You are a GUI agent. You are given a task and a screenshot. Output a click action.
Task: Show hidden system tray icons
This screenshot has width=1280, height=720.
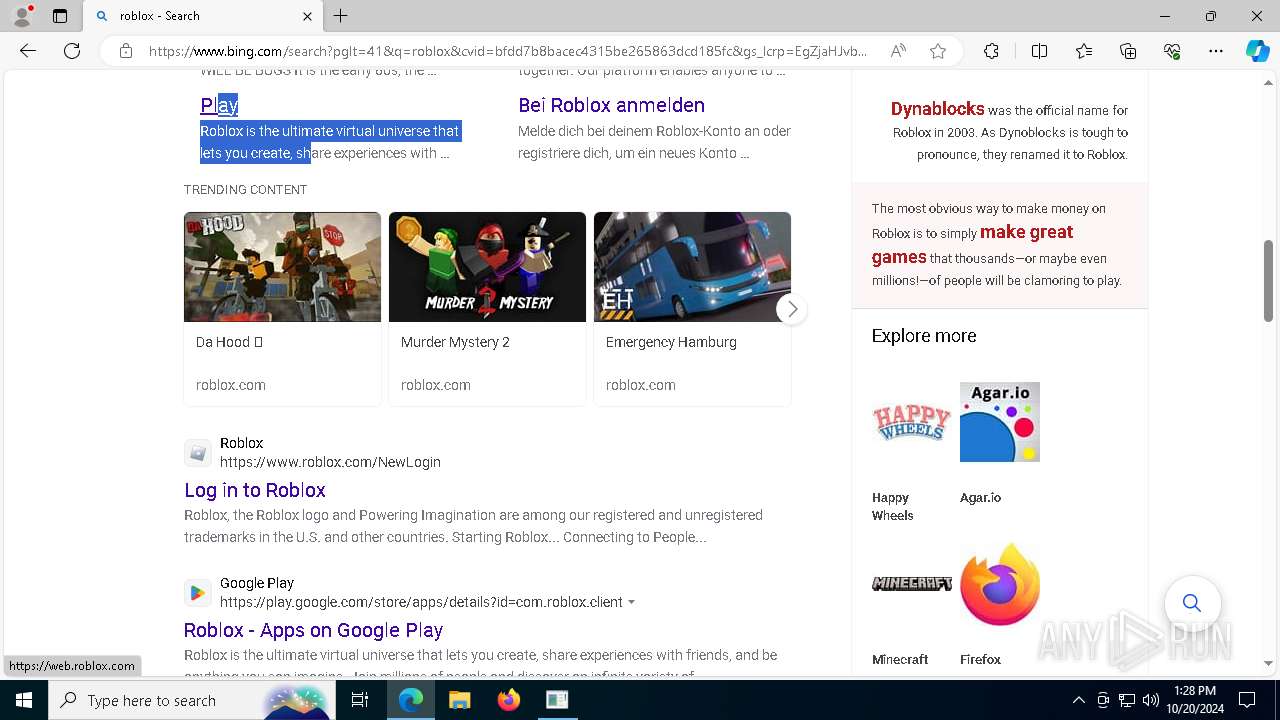(x=1078, y=700)
